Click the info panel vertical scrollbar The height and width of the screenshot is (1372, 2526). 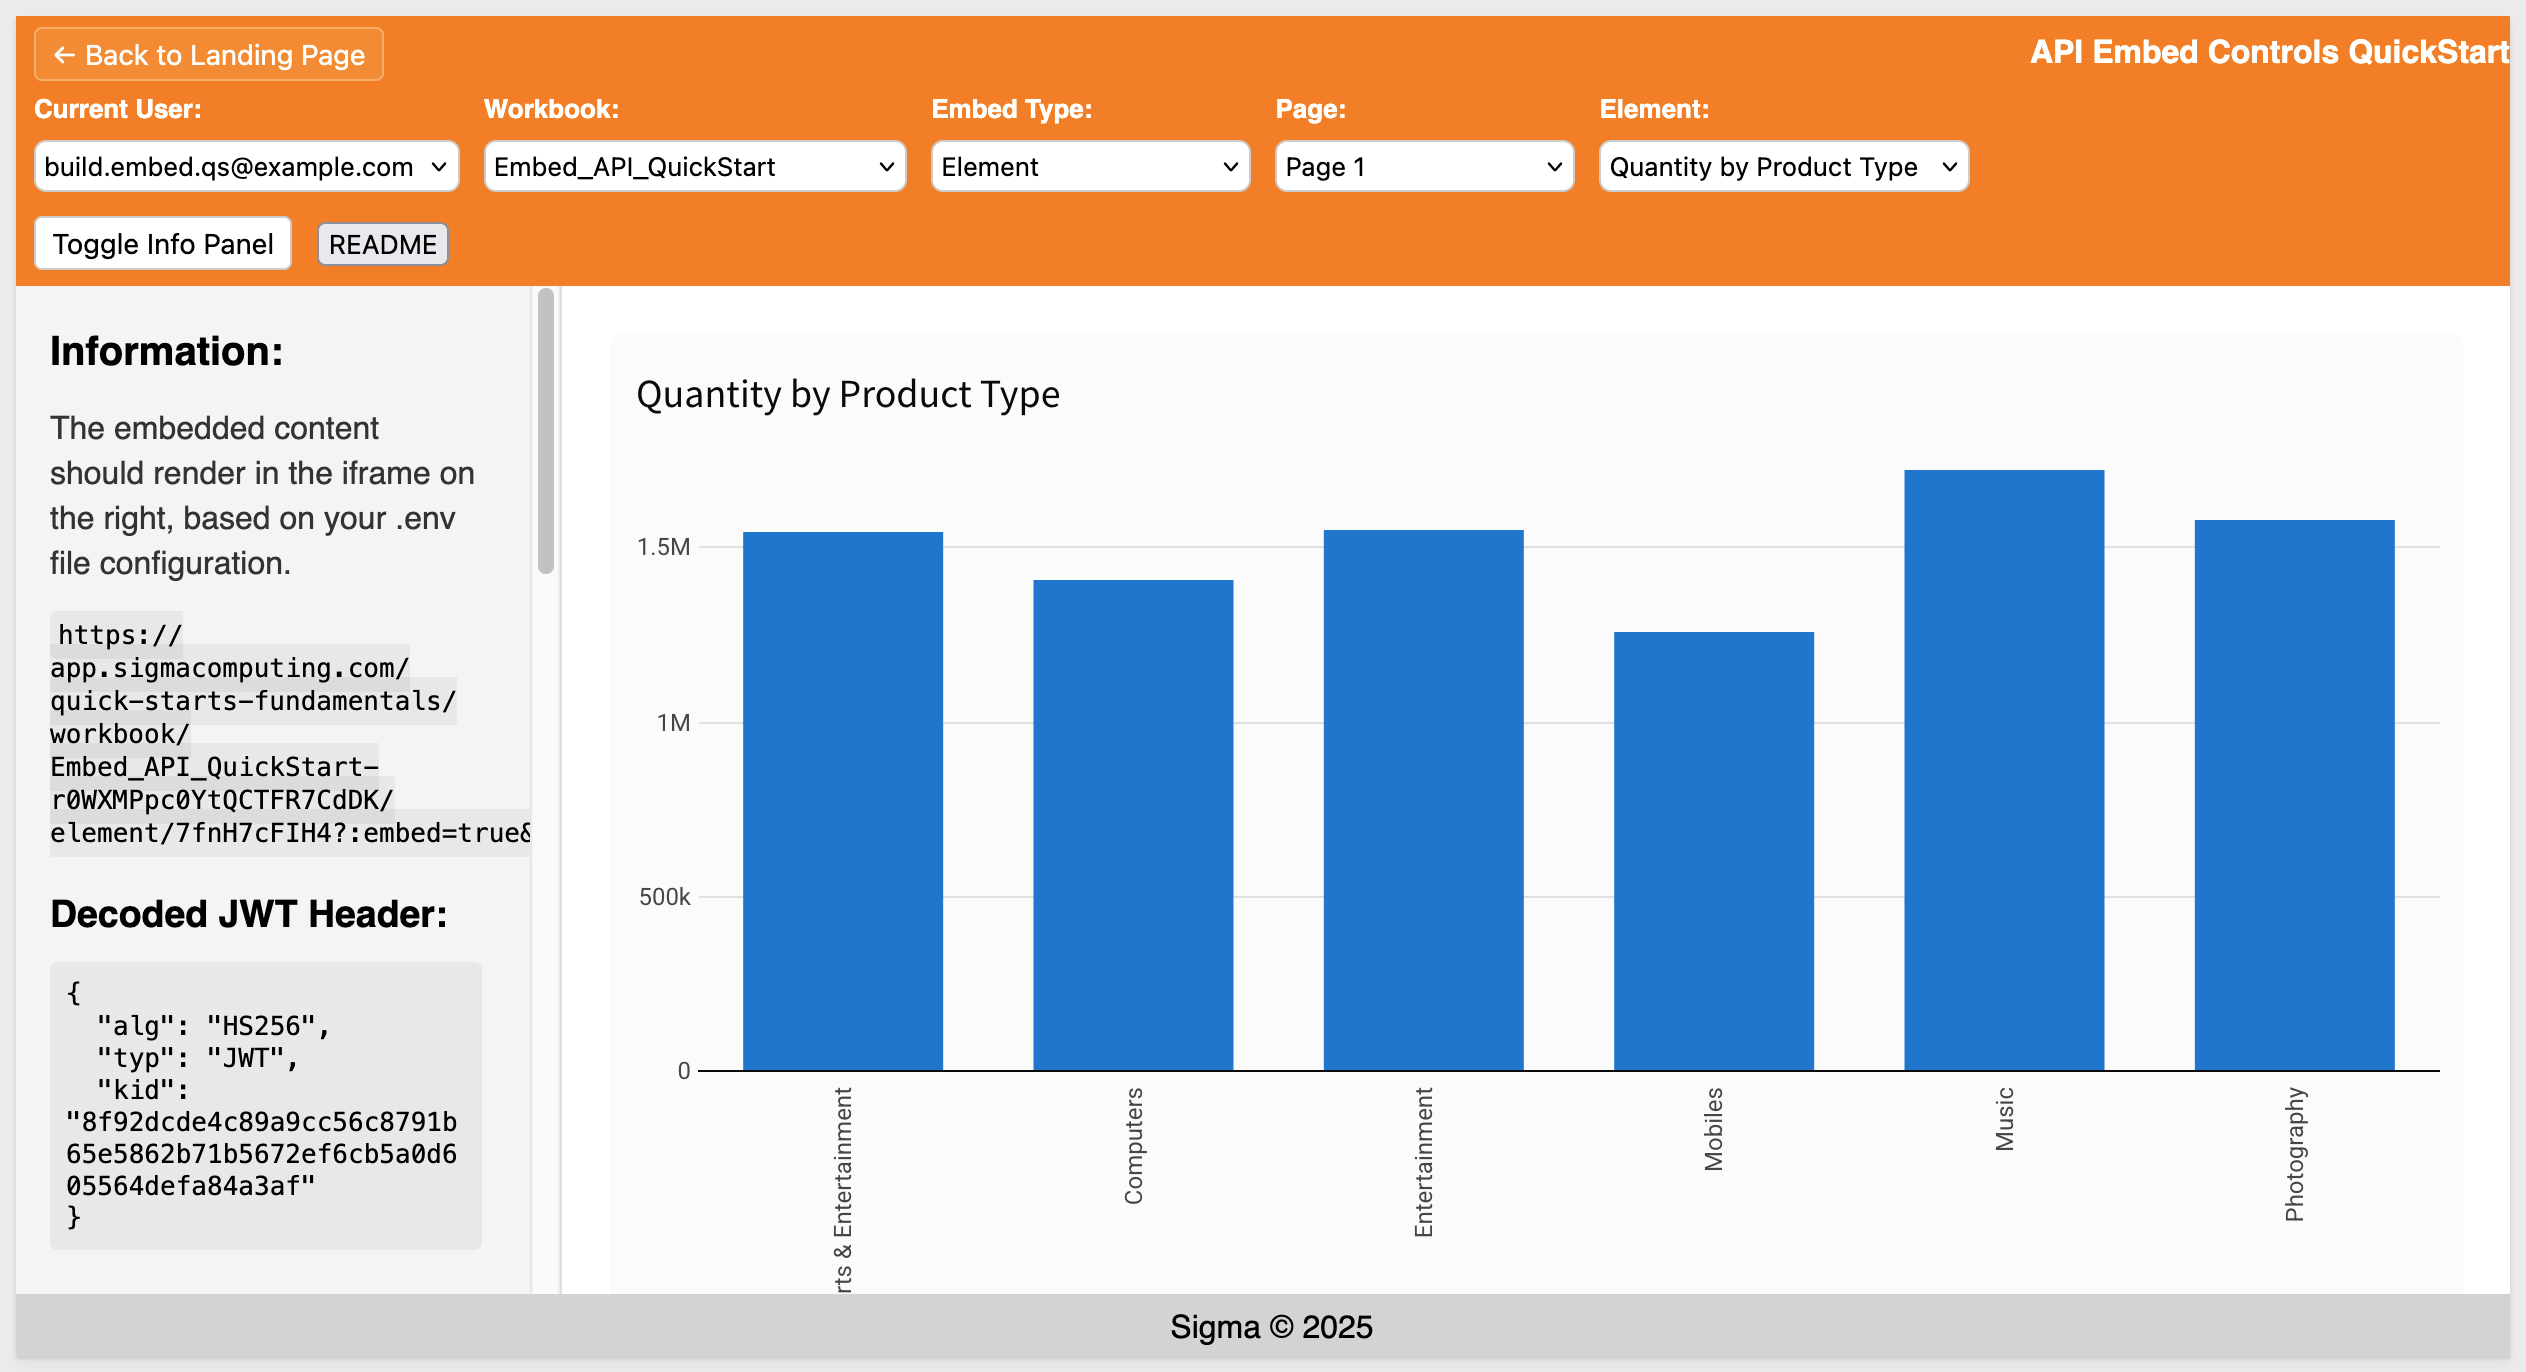pyautogui.click(x=545, y=430)
